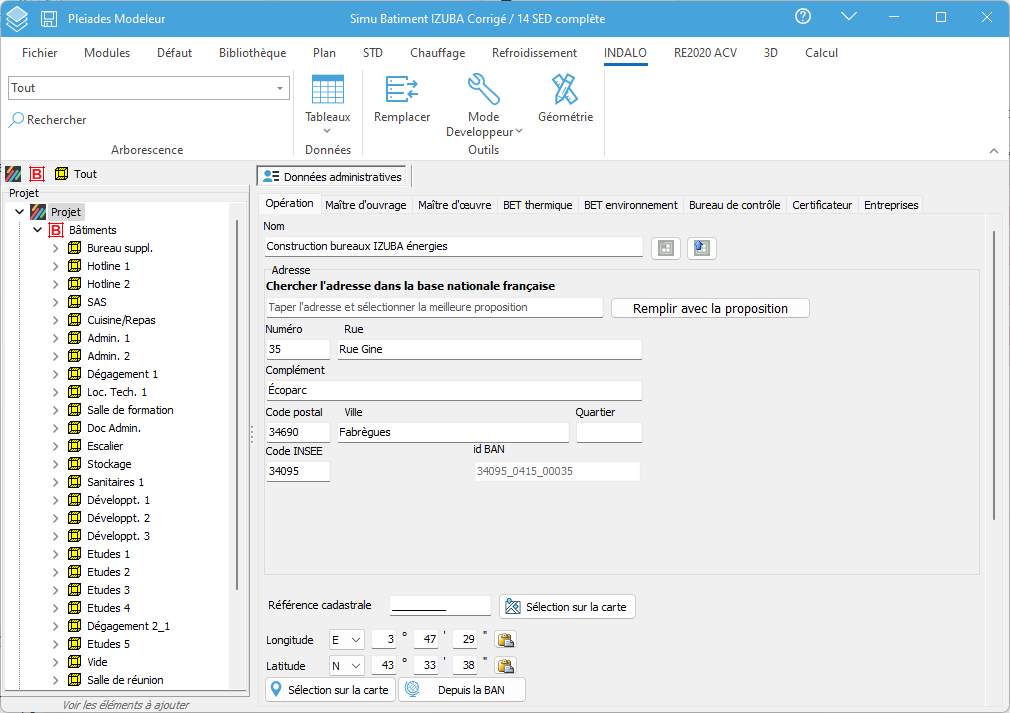Click Remplir avec la proposition button

tap(710, 309)
